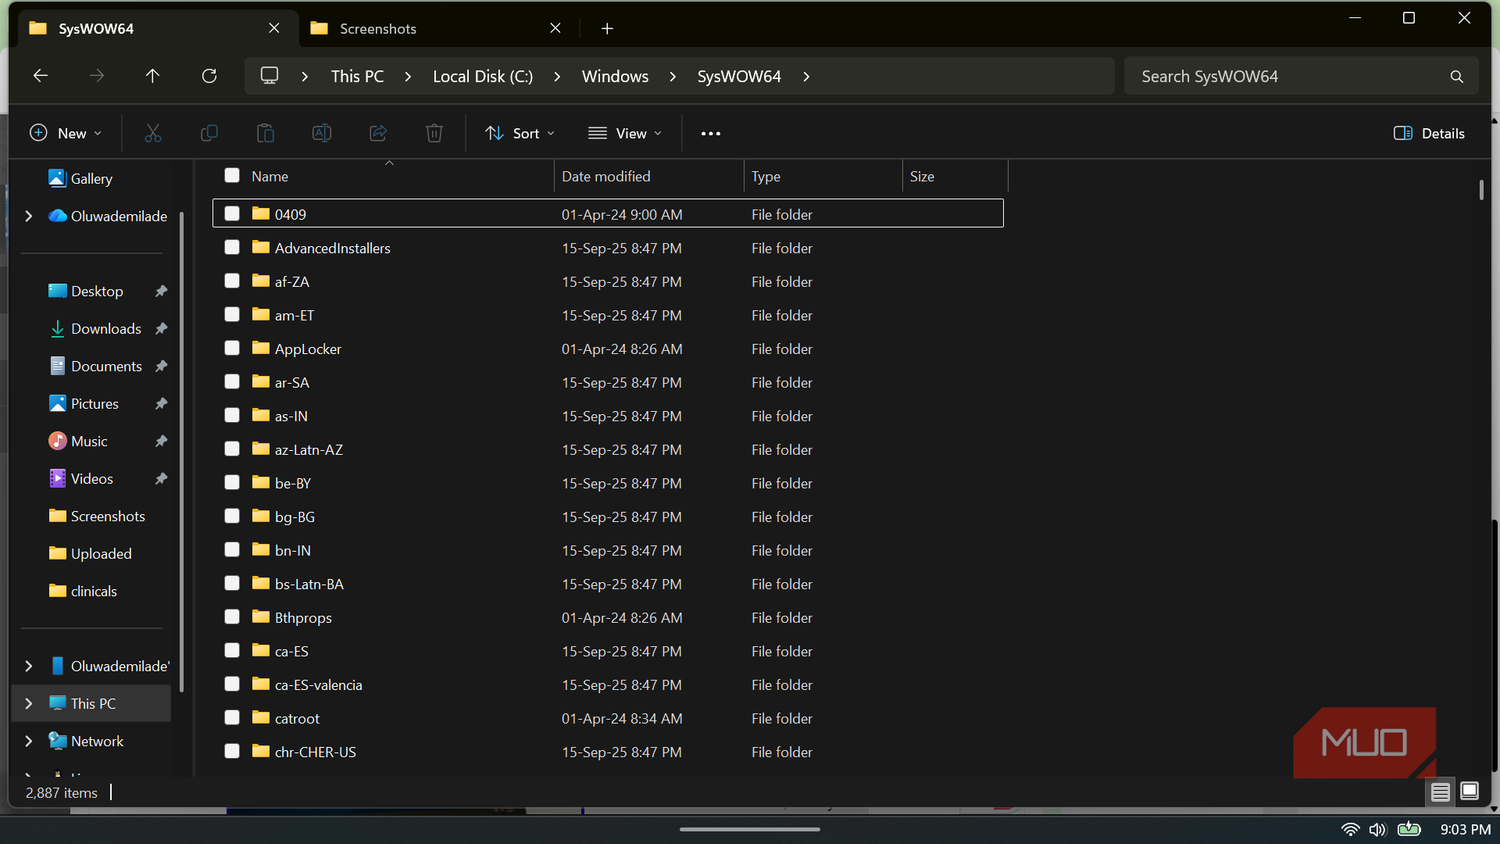Switch to the Screenshots tab
The image size is (1500, 844).
437,28
